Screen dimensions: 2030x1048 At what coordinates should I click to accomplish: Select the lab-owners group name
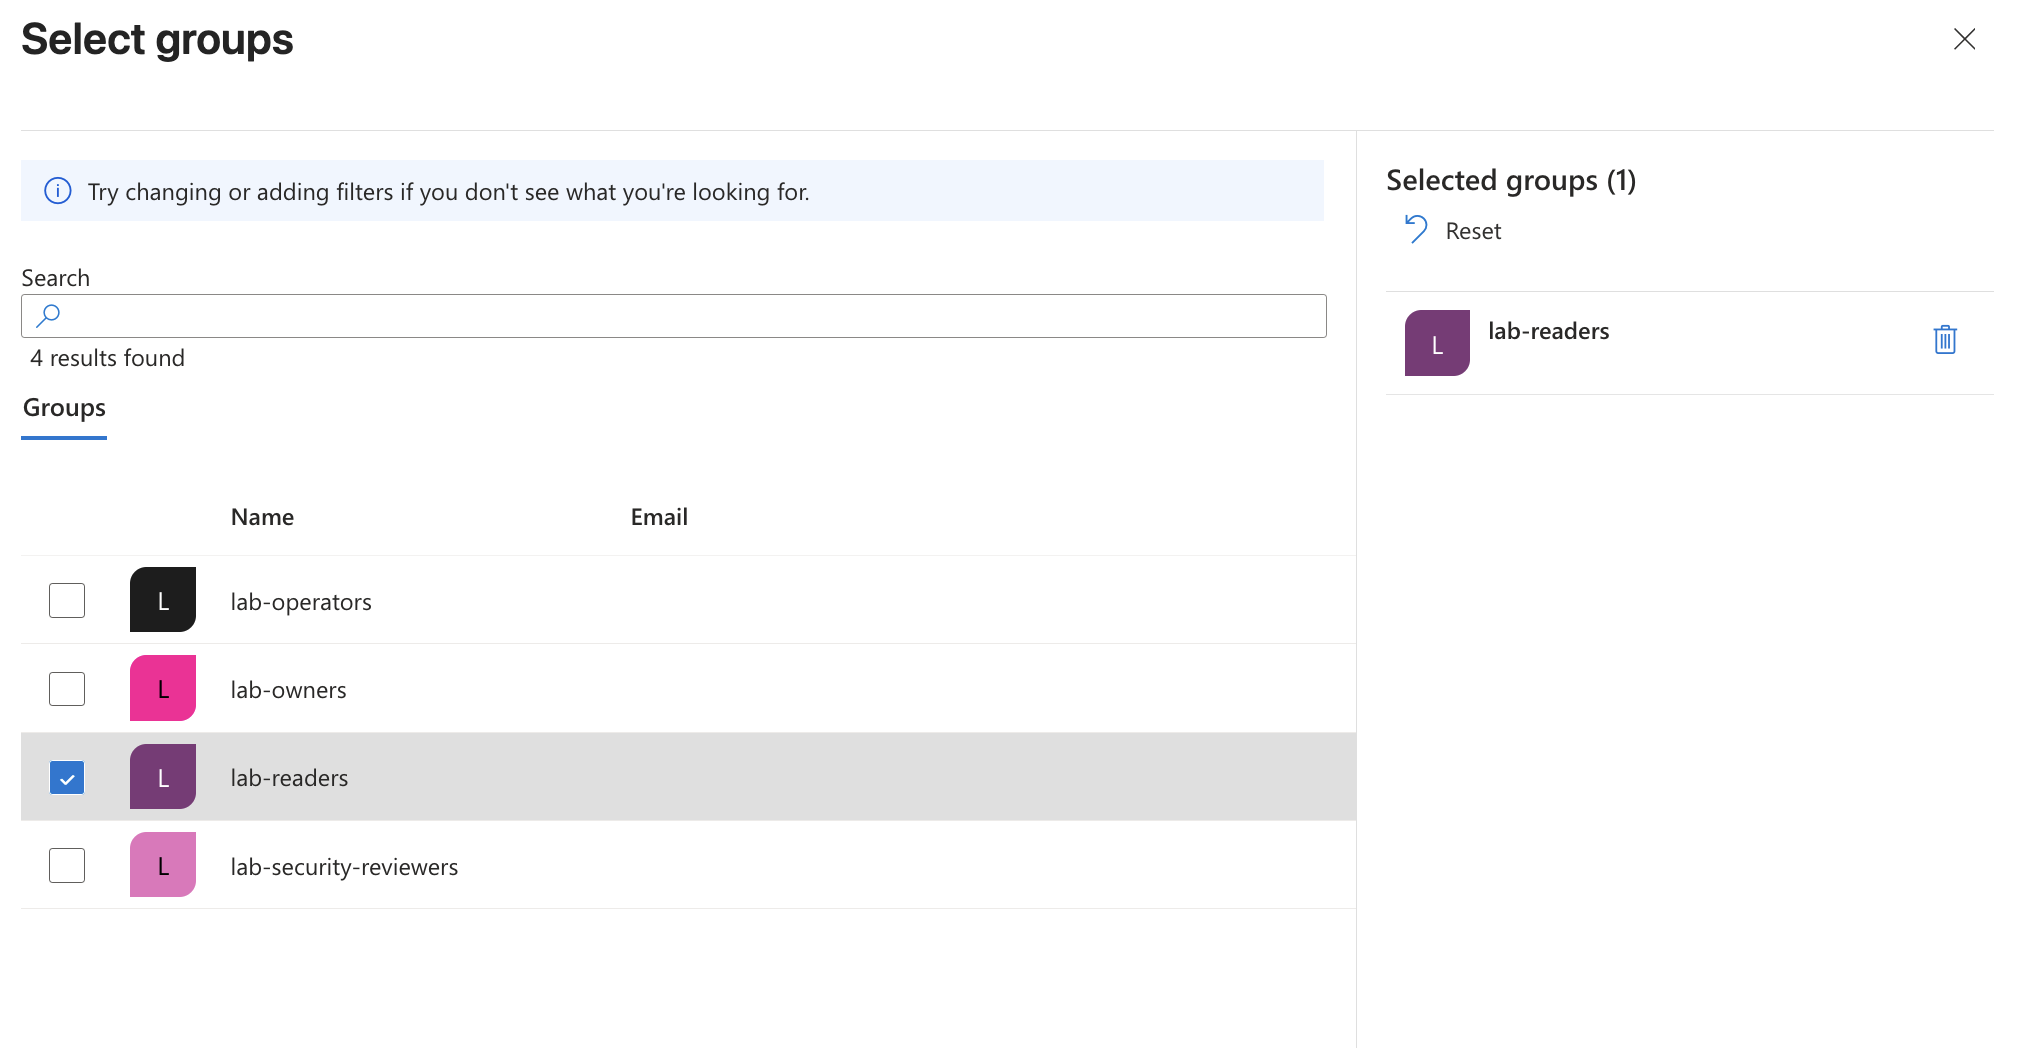tap(289, 690)
